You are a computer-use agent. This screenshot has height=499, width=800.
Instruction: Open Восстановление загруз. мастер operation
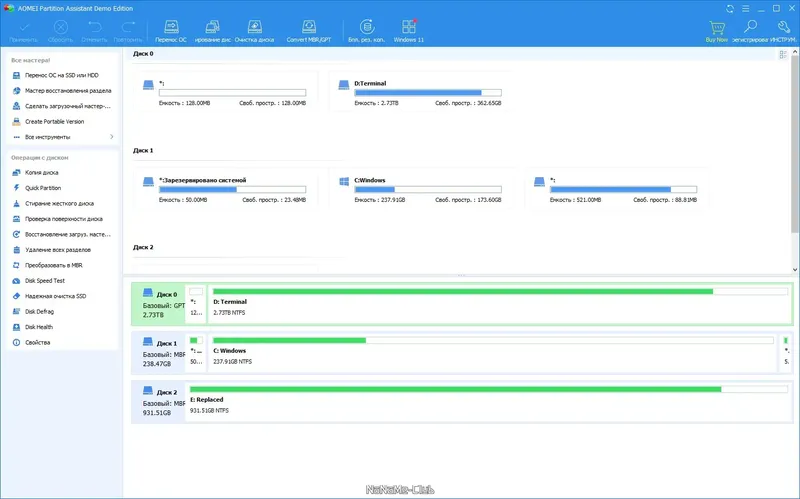pos(61,234)
